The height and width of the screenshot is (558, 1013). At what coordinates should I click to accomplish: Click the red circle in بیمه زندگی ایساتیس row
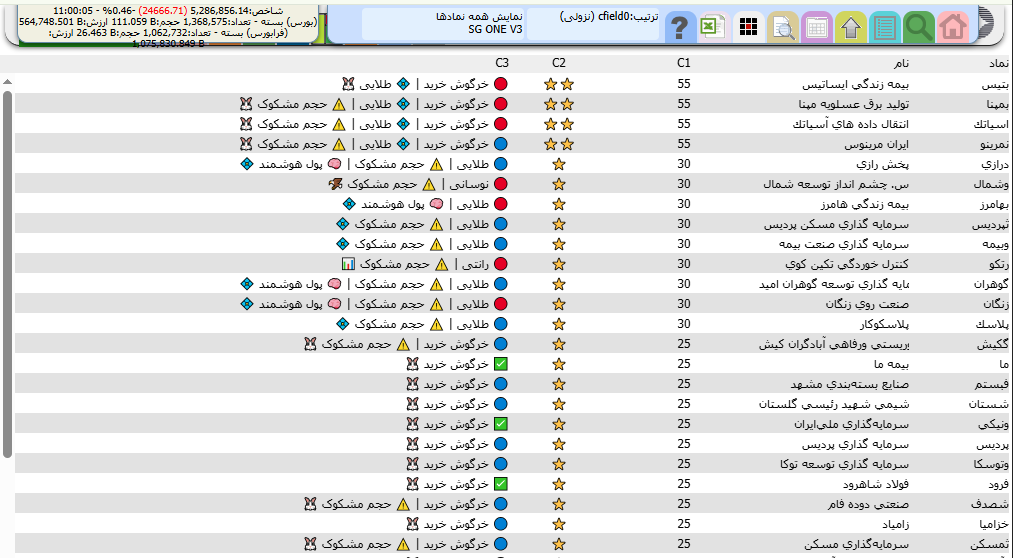tap(501, 84)
